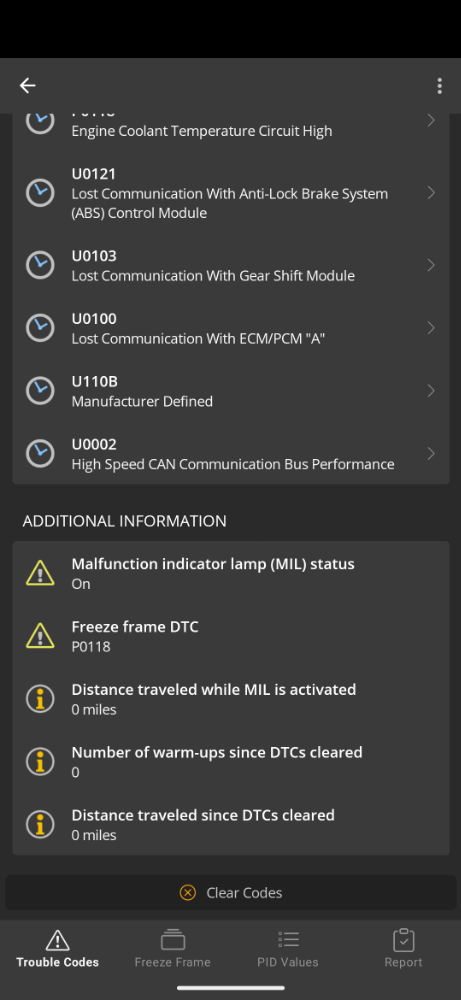This screenshot has width=461, height=1000.
Task: Tap info icon for number of warm-ups
Action: tap(40, 761)
